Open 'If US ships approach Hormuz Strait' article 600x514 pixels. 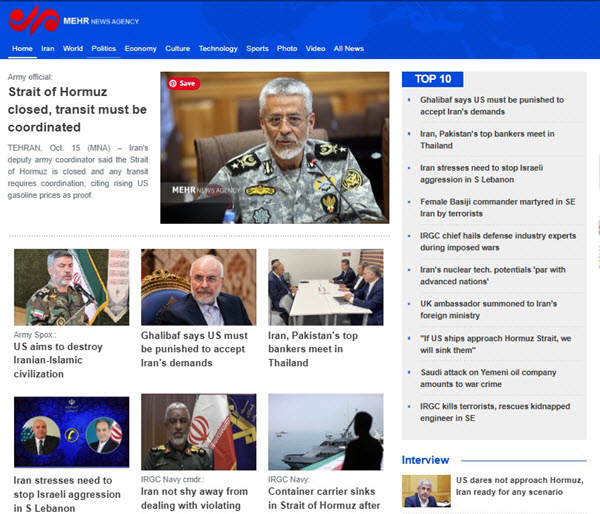496,344
